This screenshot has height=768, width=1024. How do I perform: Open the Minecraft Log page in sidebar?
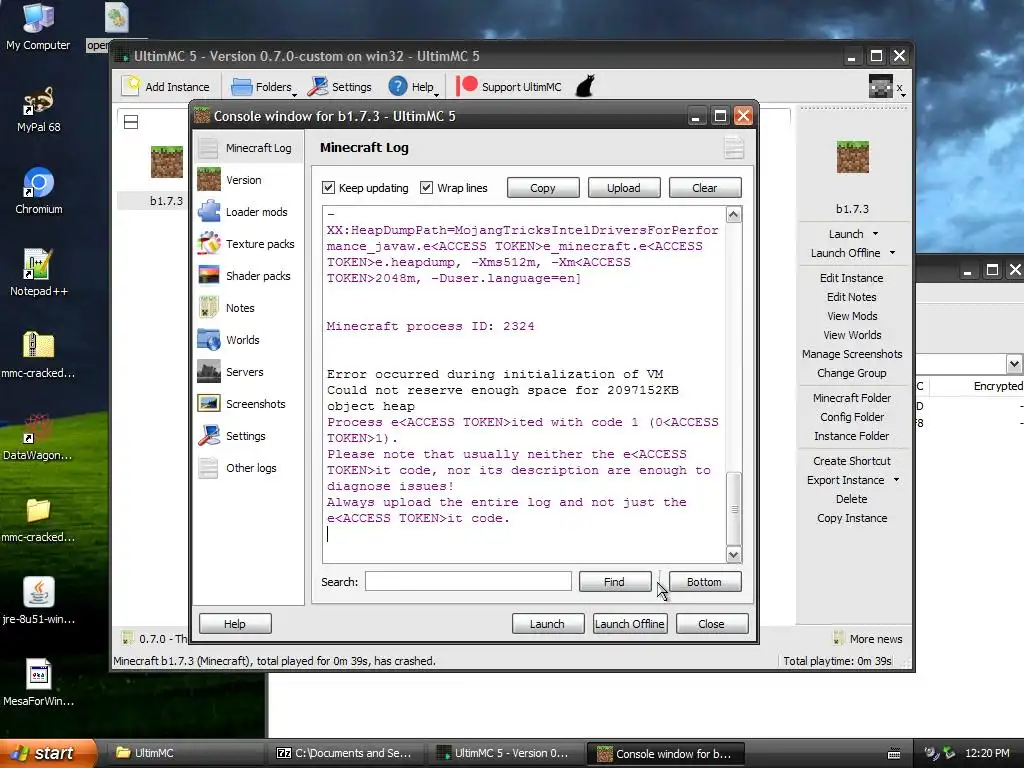[x=248, y=148]
